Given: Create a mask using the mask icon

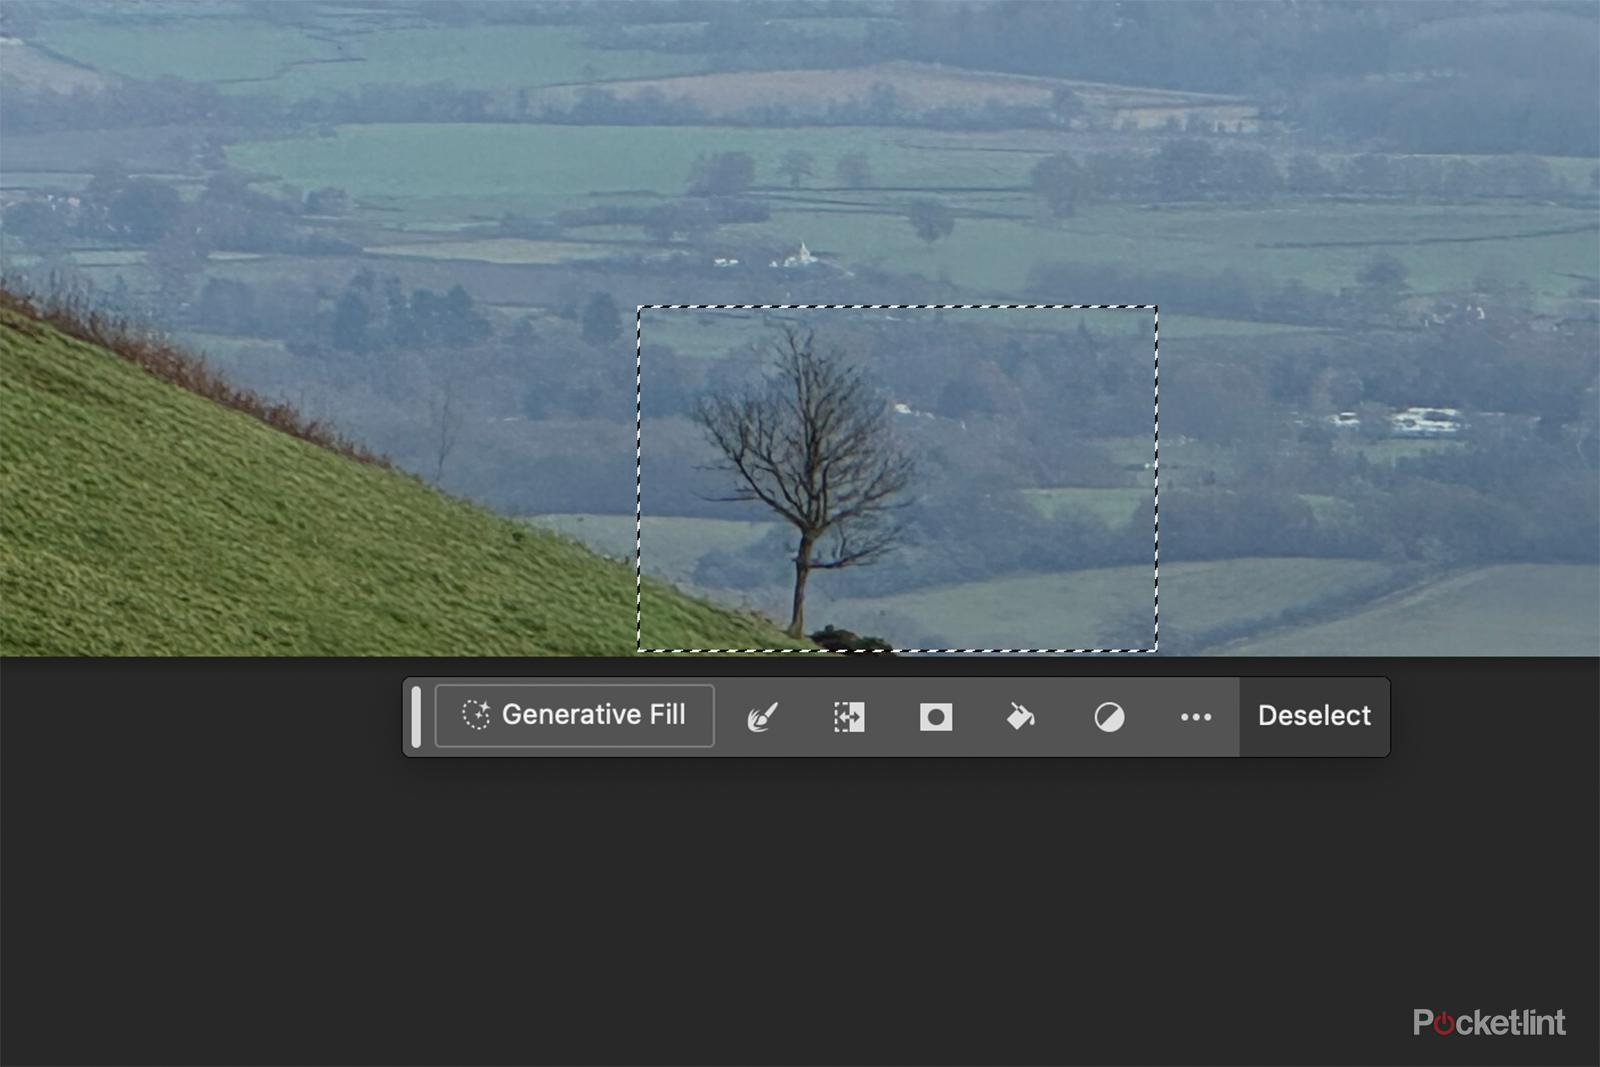Looking at the screenshot, I should pos(934,716).
